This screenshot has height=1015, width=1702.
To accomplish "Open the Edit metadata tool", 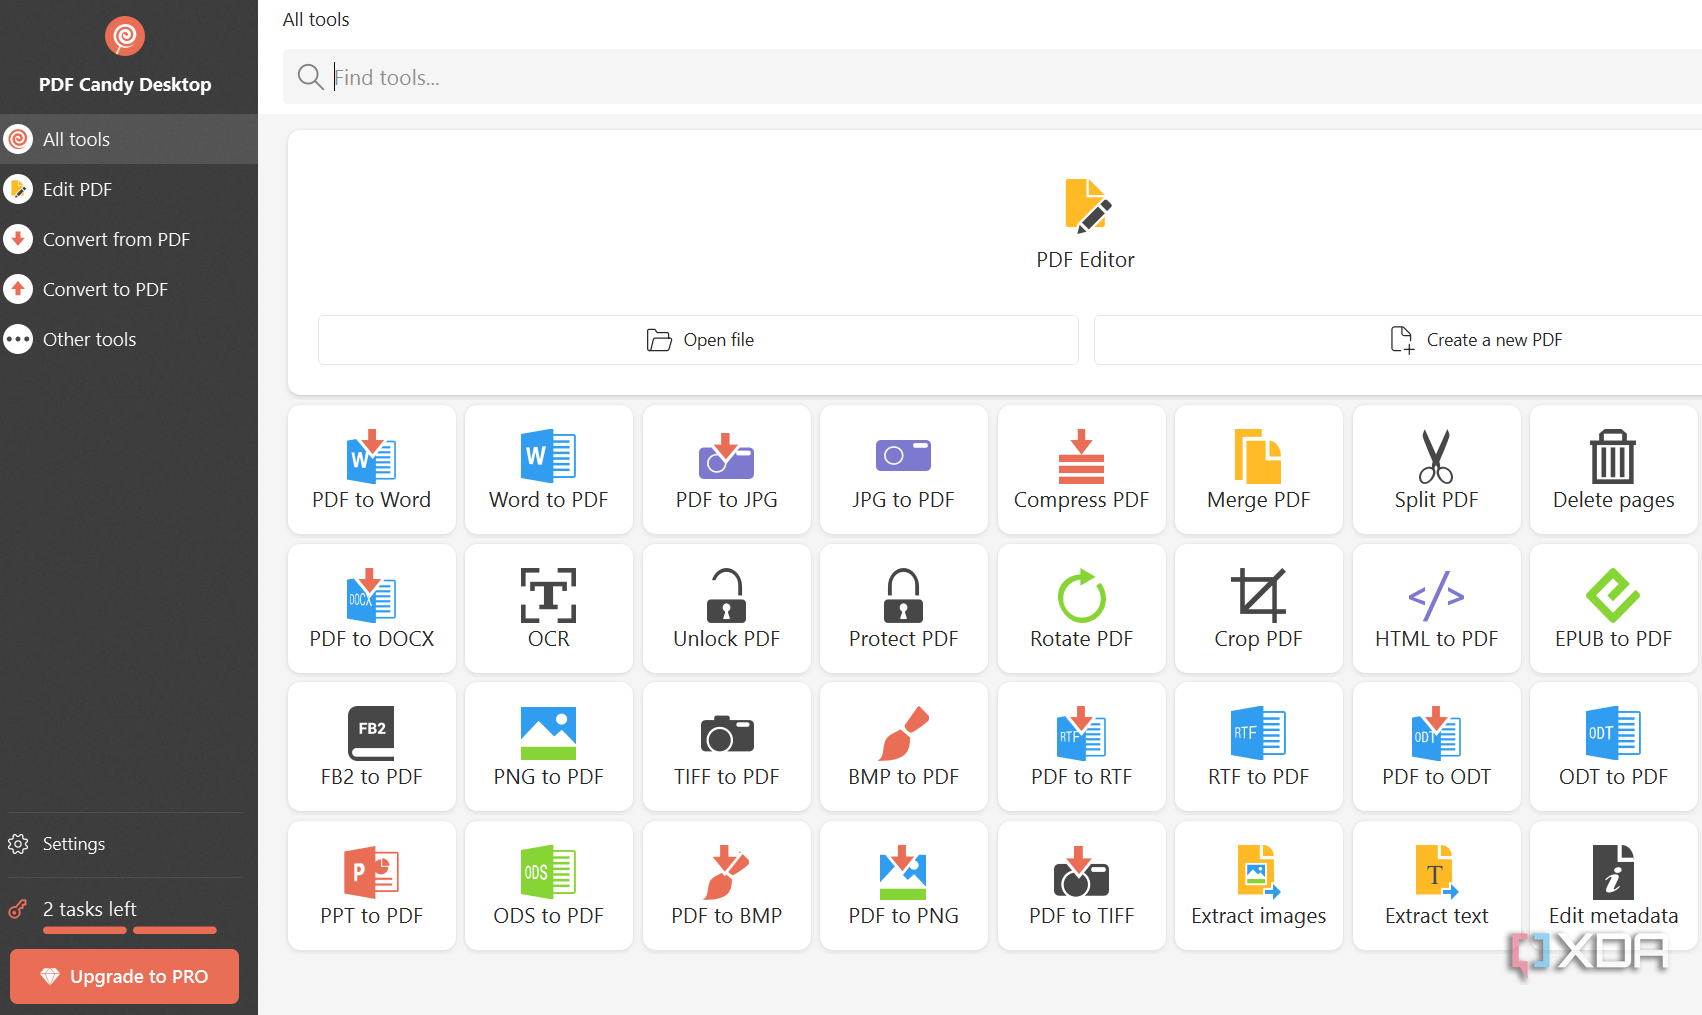I will pos(1613,885).
